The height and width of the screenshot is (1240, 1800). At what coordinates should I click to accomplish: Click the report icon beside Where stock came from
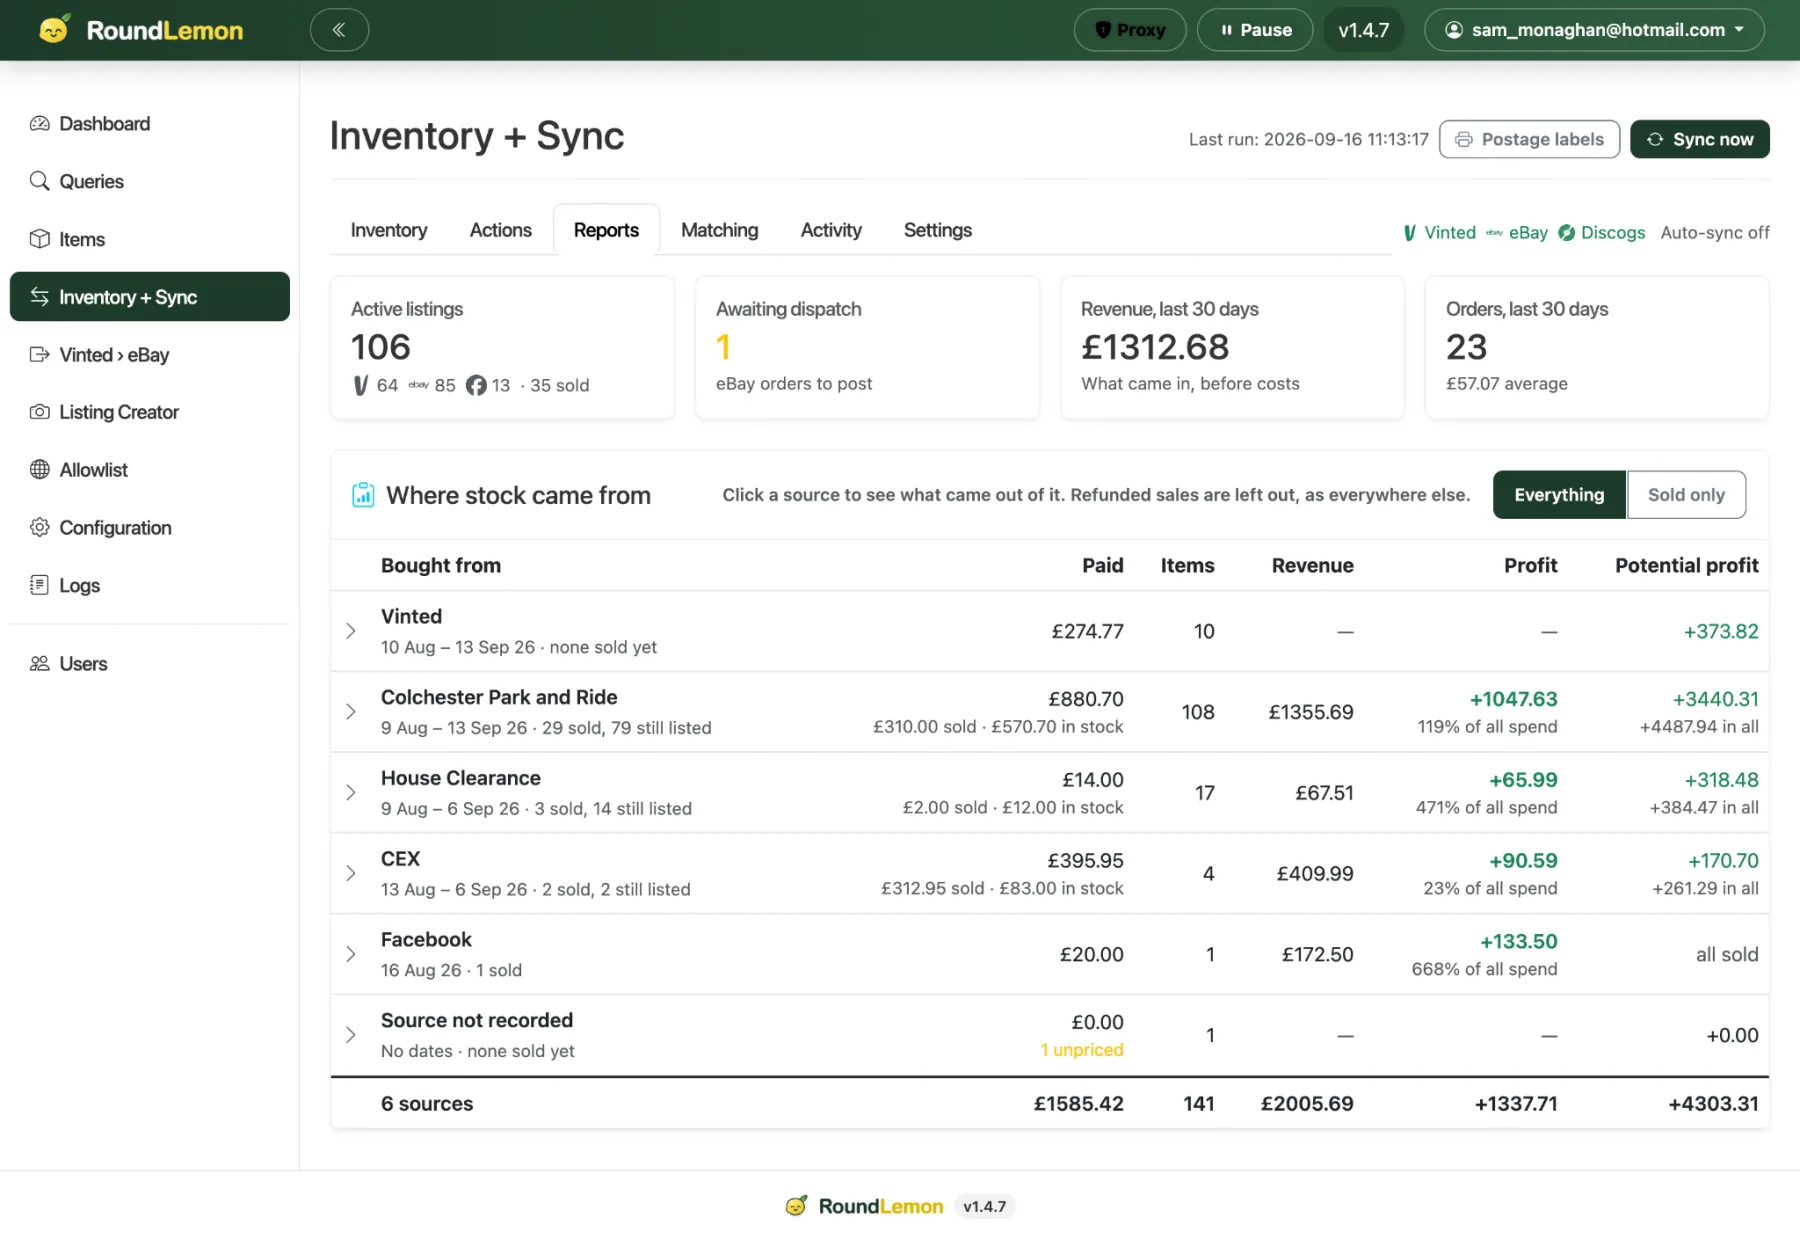click(x=363, y=495)
